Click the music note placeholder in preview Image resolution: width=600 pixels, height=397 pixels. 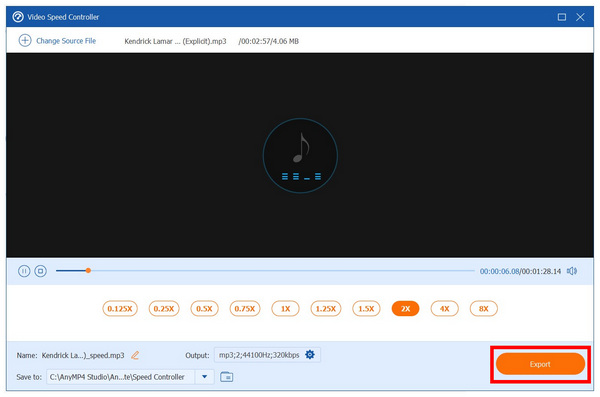click(301, 155)
